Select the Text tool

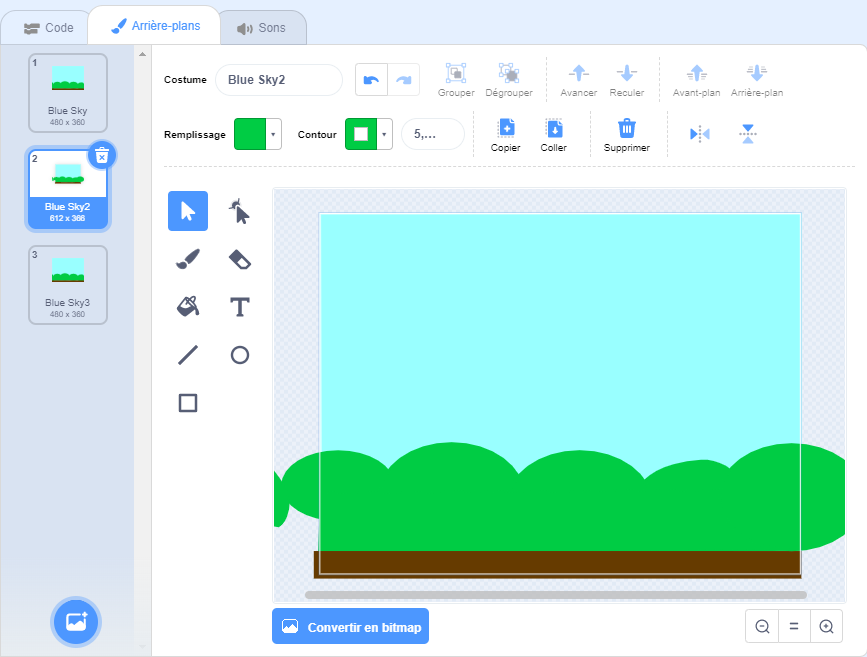coord(240,307)
